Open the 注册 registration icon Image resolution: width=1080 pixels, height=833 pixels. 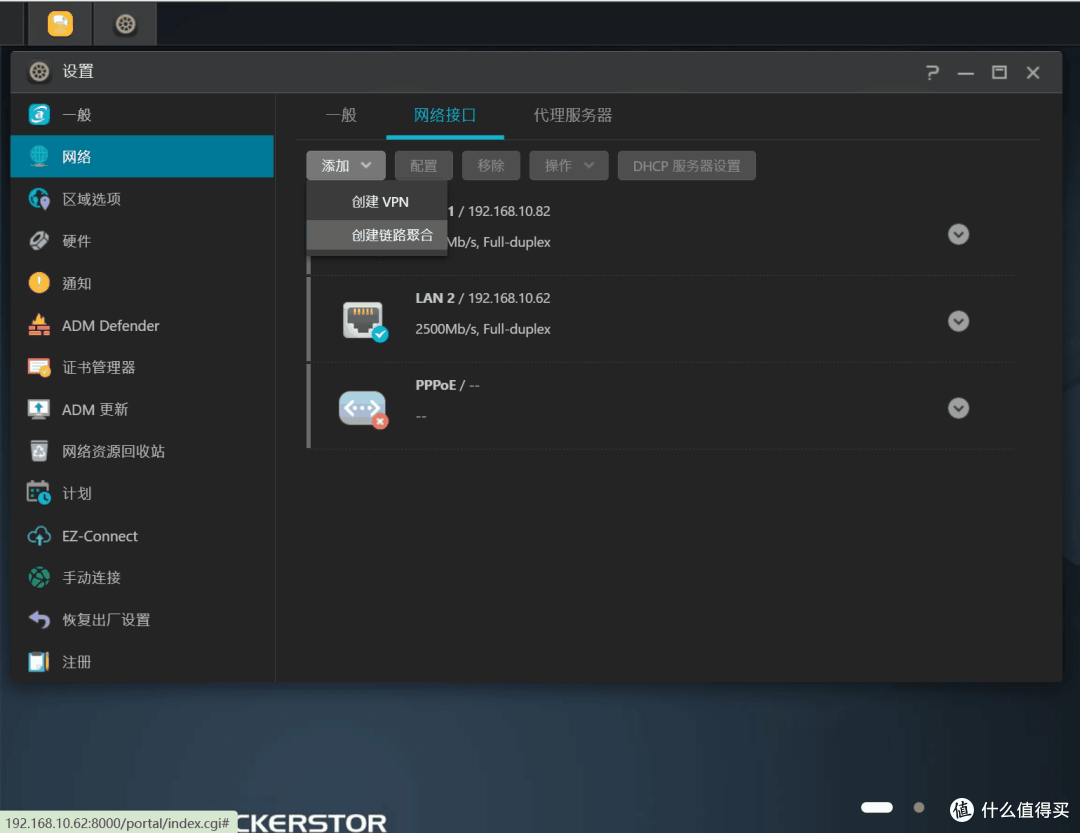pos(39,662)
